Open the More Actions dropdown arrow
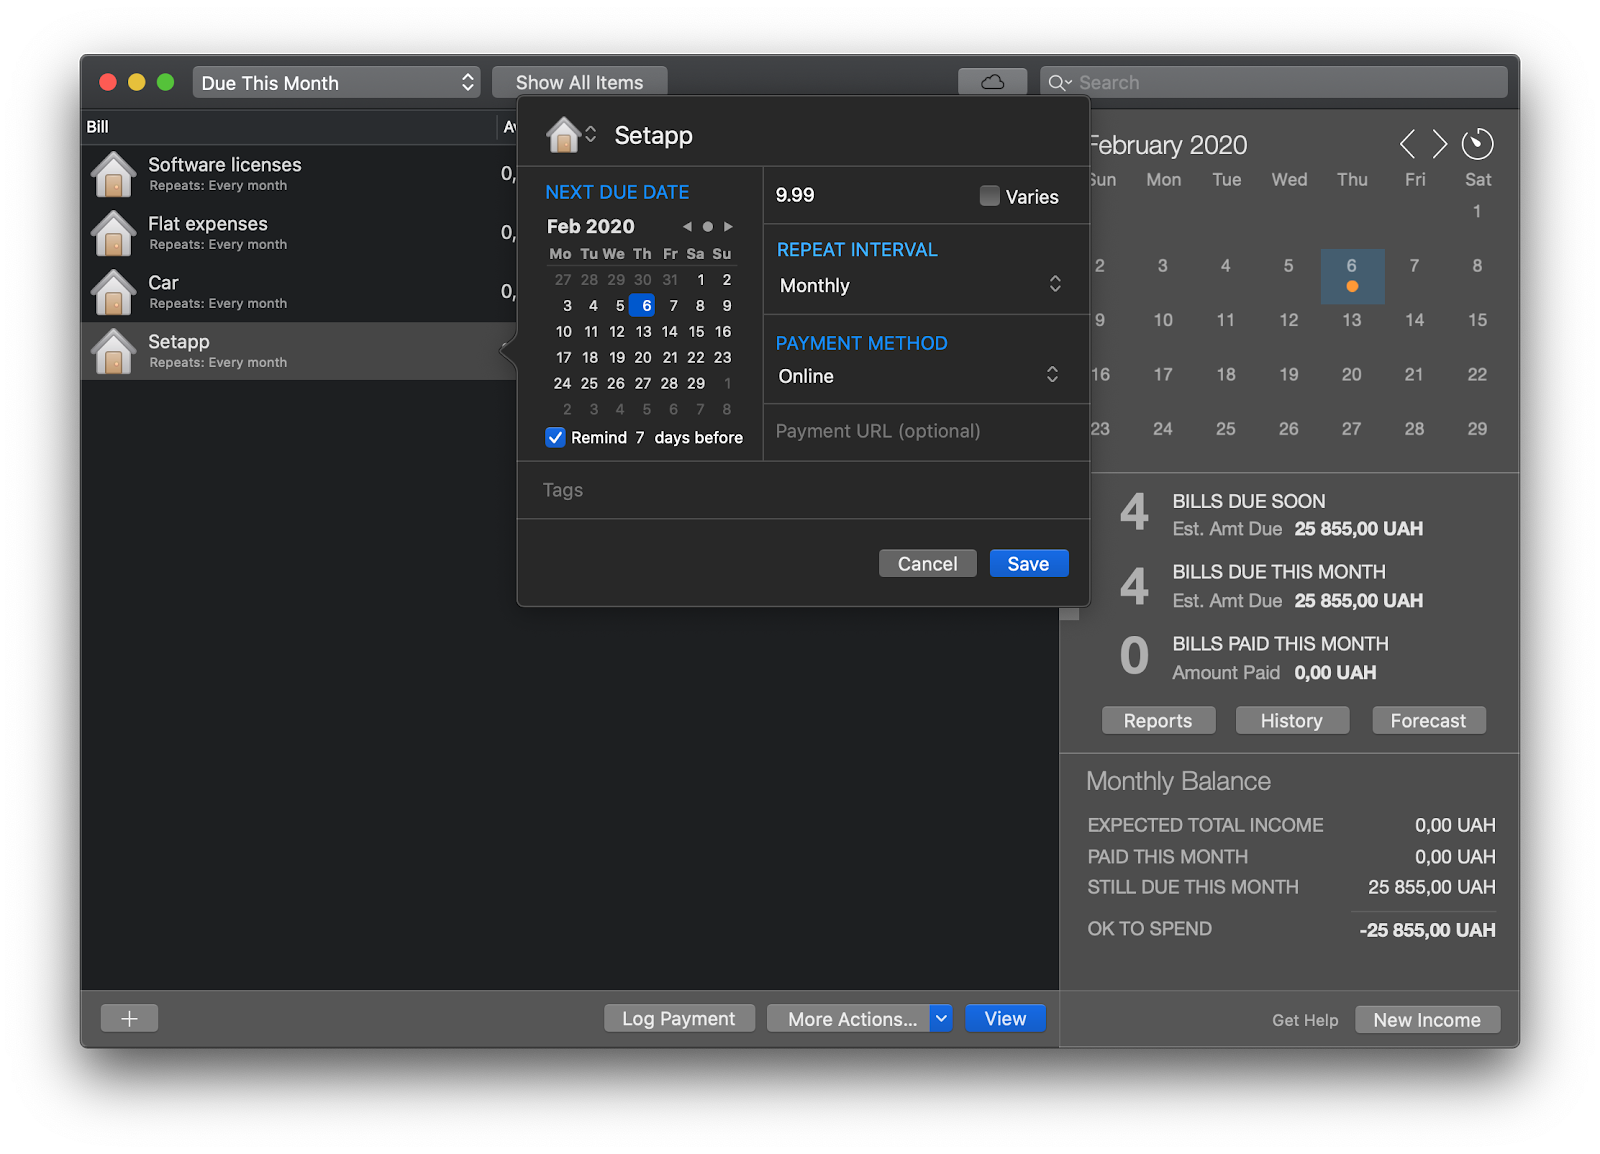The width and height of the screenshot is (1600, 1154). (x=941, y=1018)
